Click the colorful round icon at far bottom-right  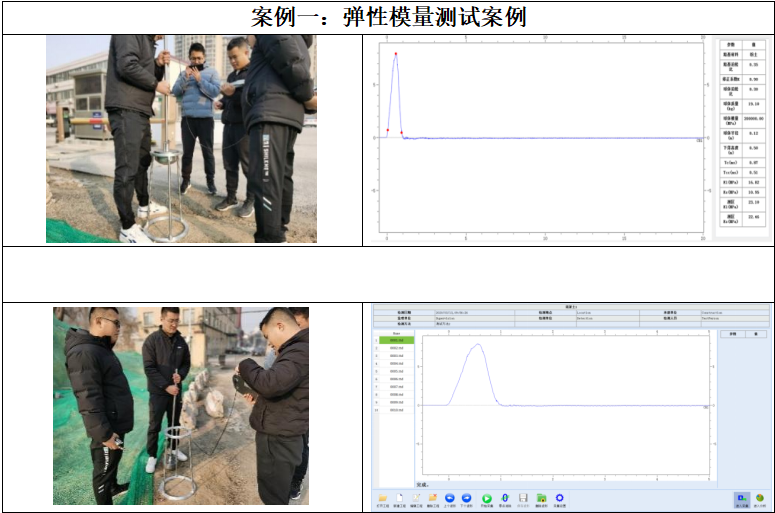pos(759,497)
